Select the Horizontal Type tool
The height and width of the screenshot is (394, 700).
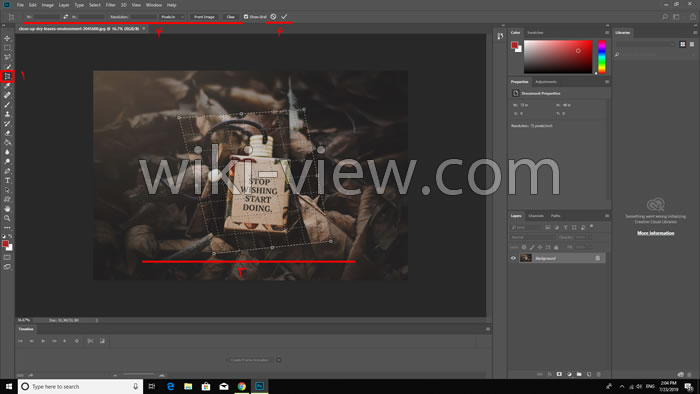tap(7, 181)
